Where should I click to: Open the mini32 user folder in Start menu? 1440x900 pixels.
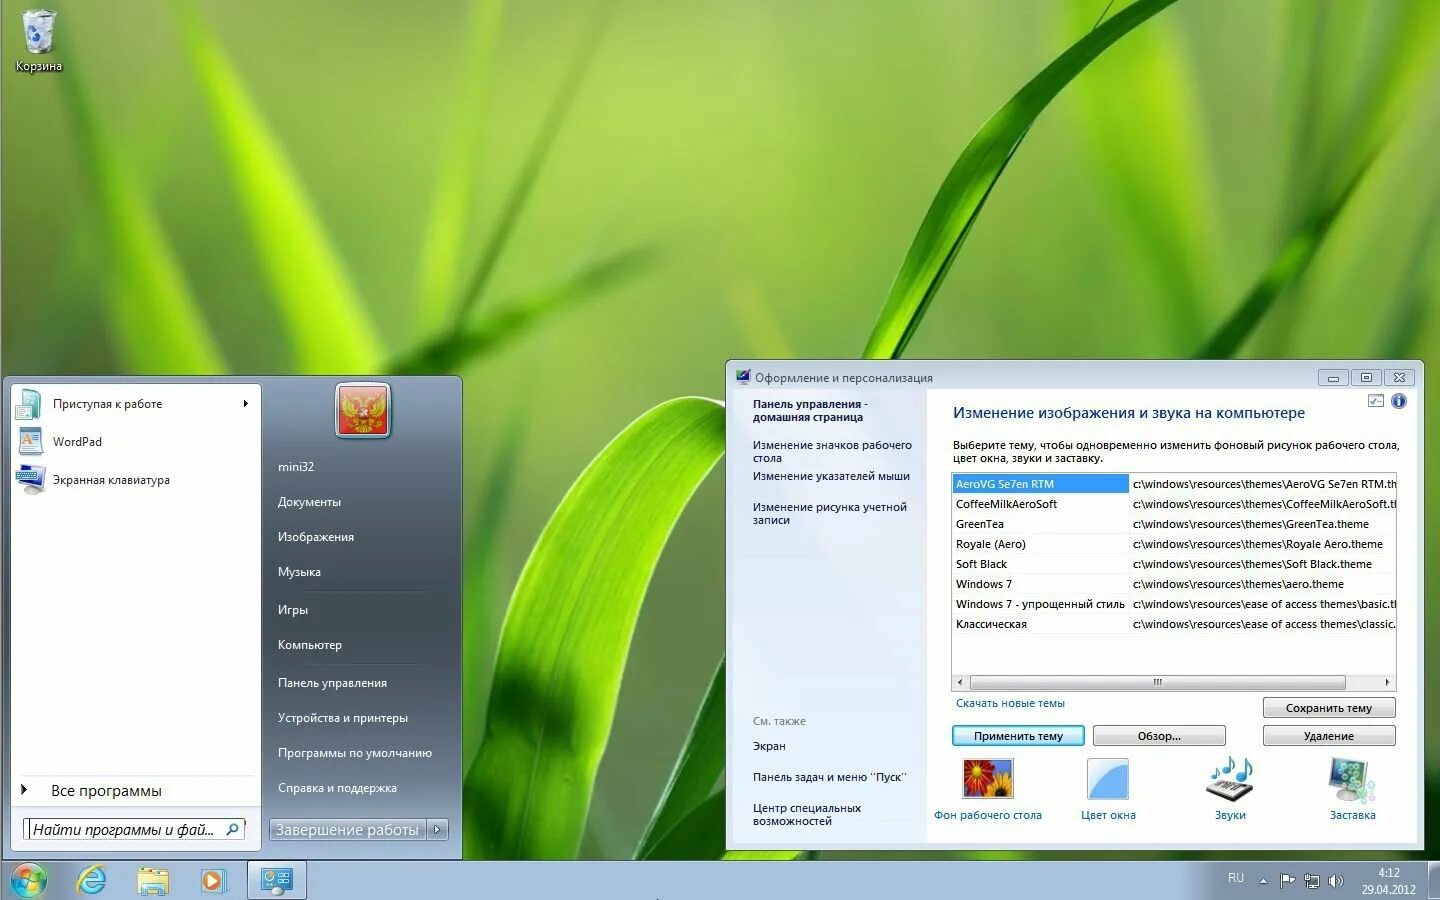296,467
